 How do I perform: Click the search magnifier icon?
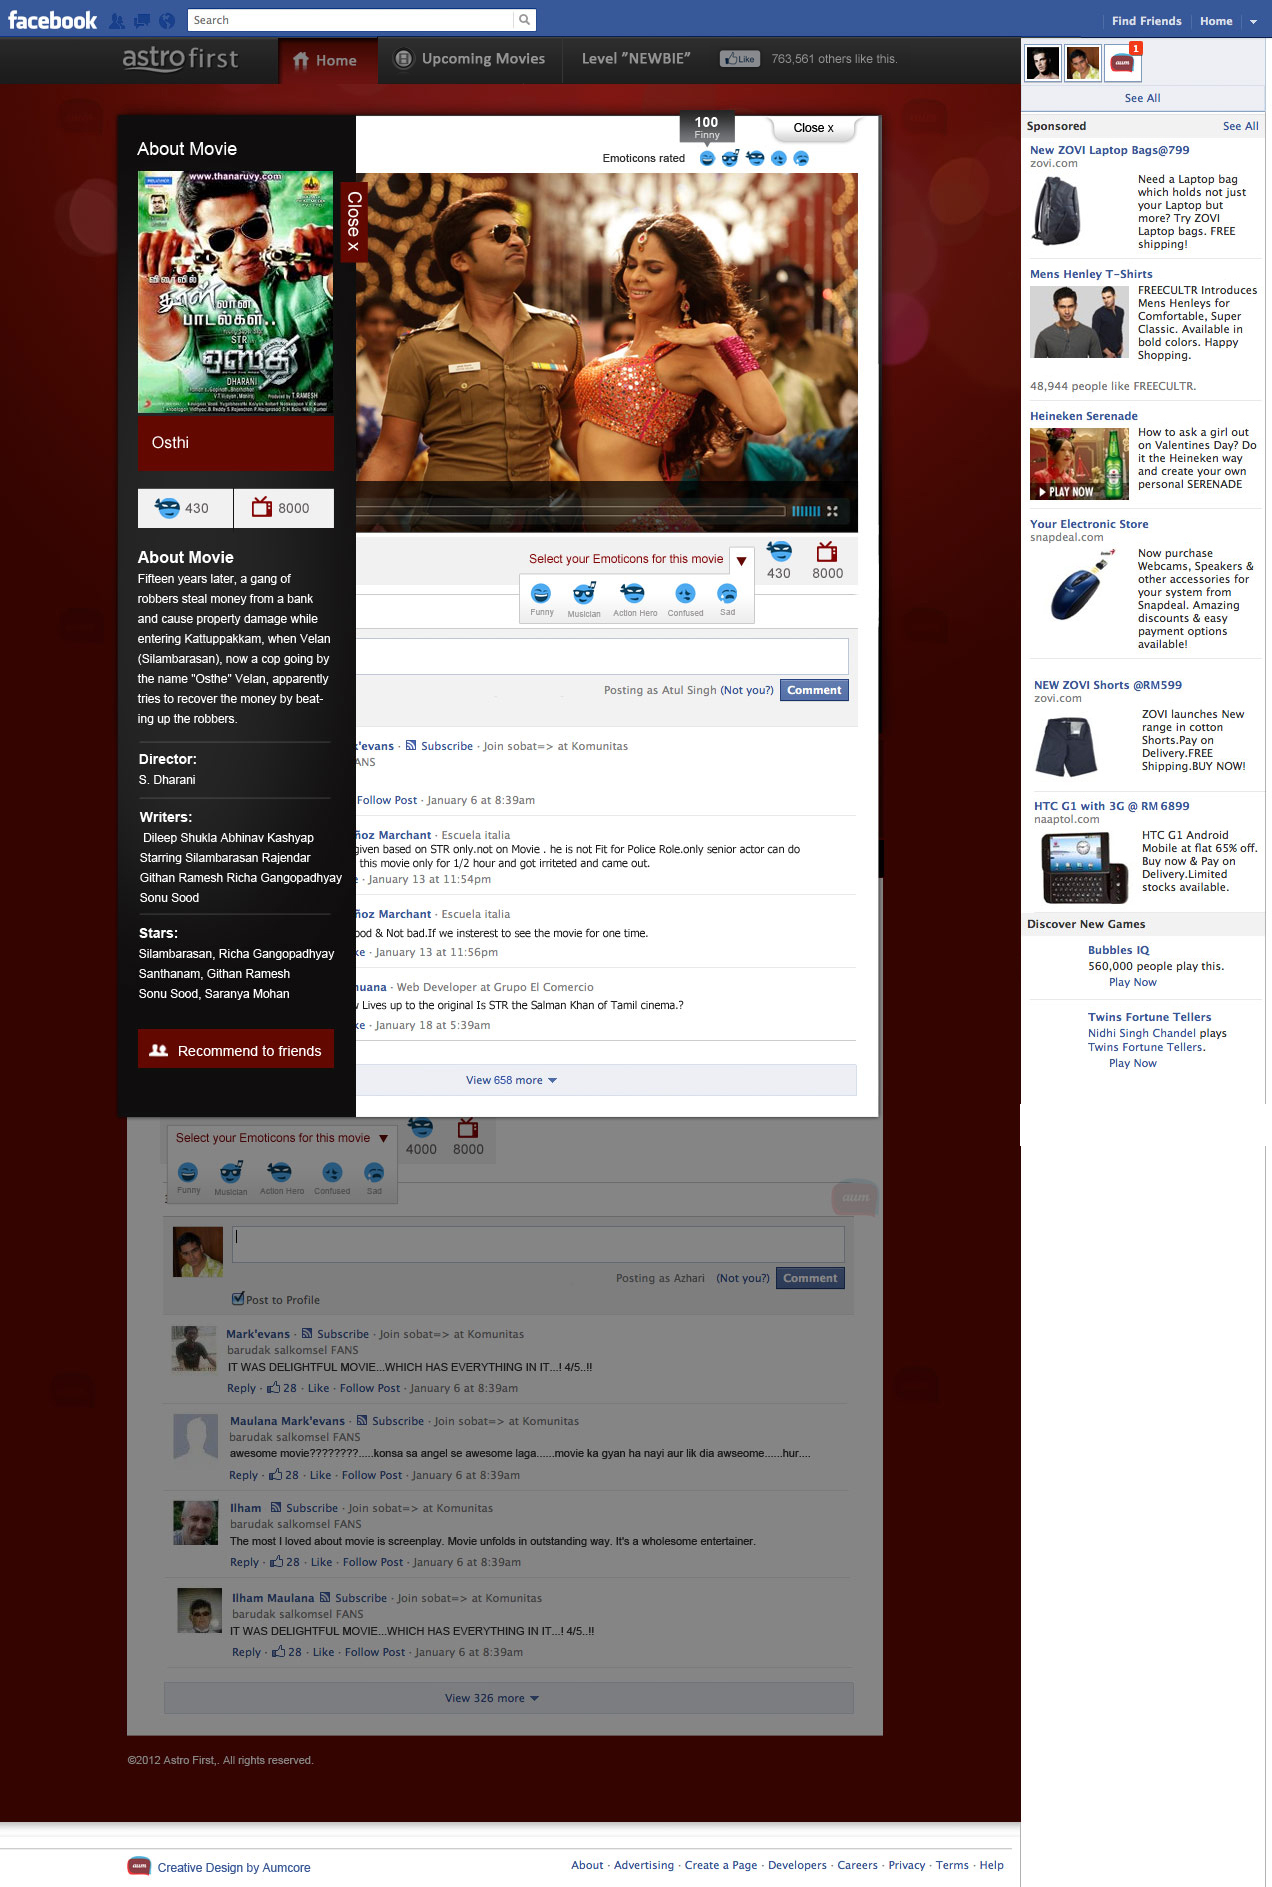pyautogui.click(x=524, y=20)
